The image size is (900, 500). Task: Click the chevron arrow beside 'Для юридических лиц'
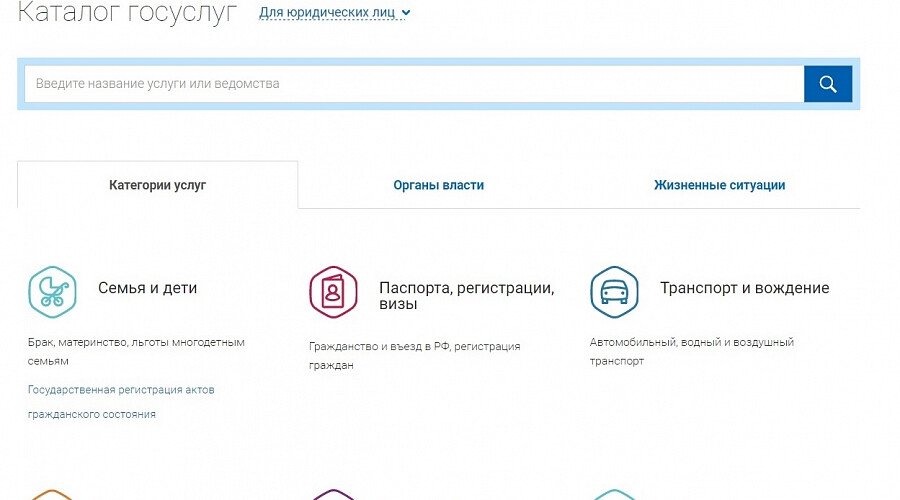[x=405, y=14]
